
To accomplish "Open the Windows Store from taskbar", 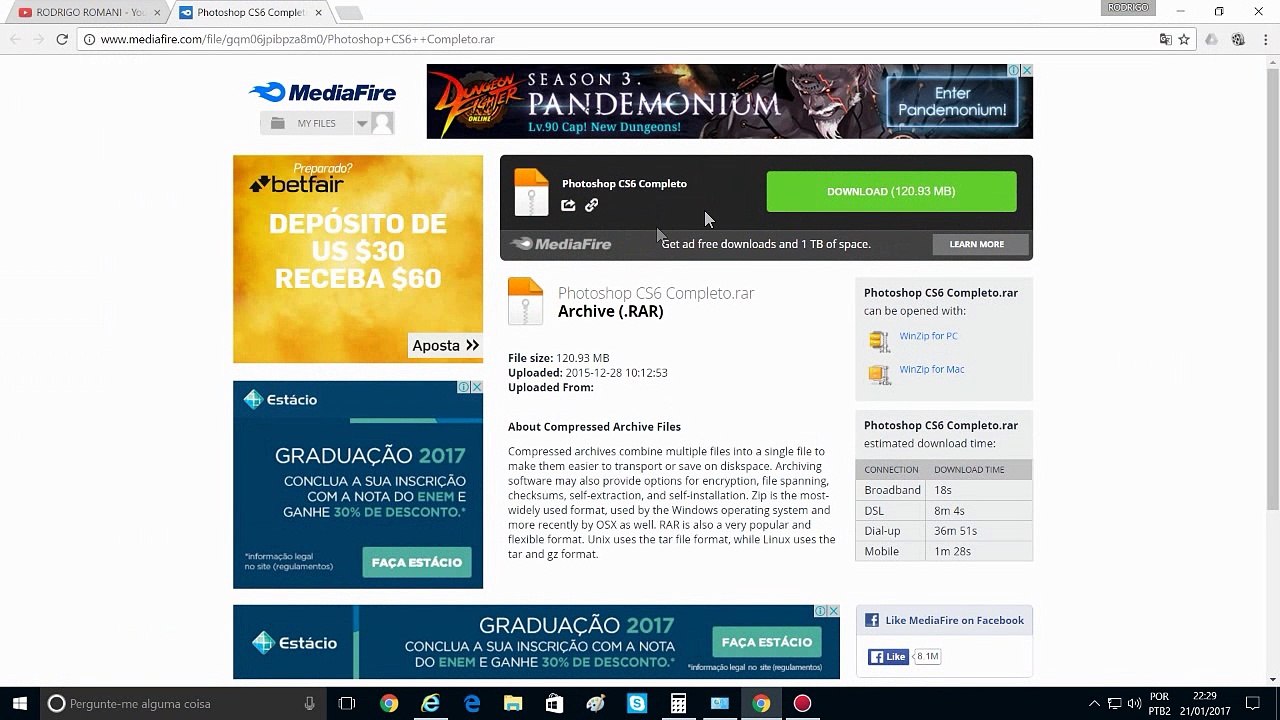I will click(x=554, y=704).
